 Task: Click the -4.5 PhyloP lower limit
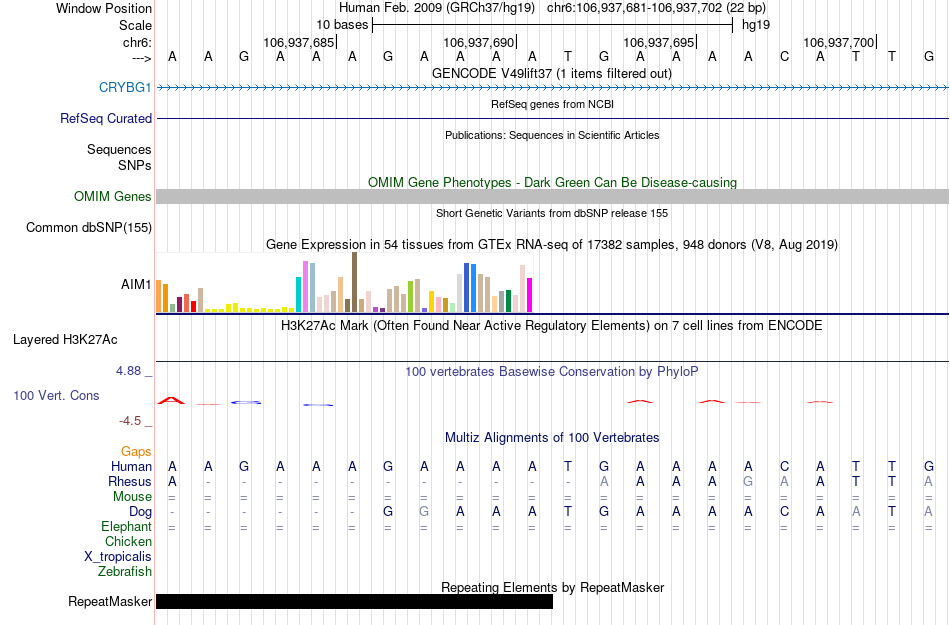[130, 420]
